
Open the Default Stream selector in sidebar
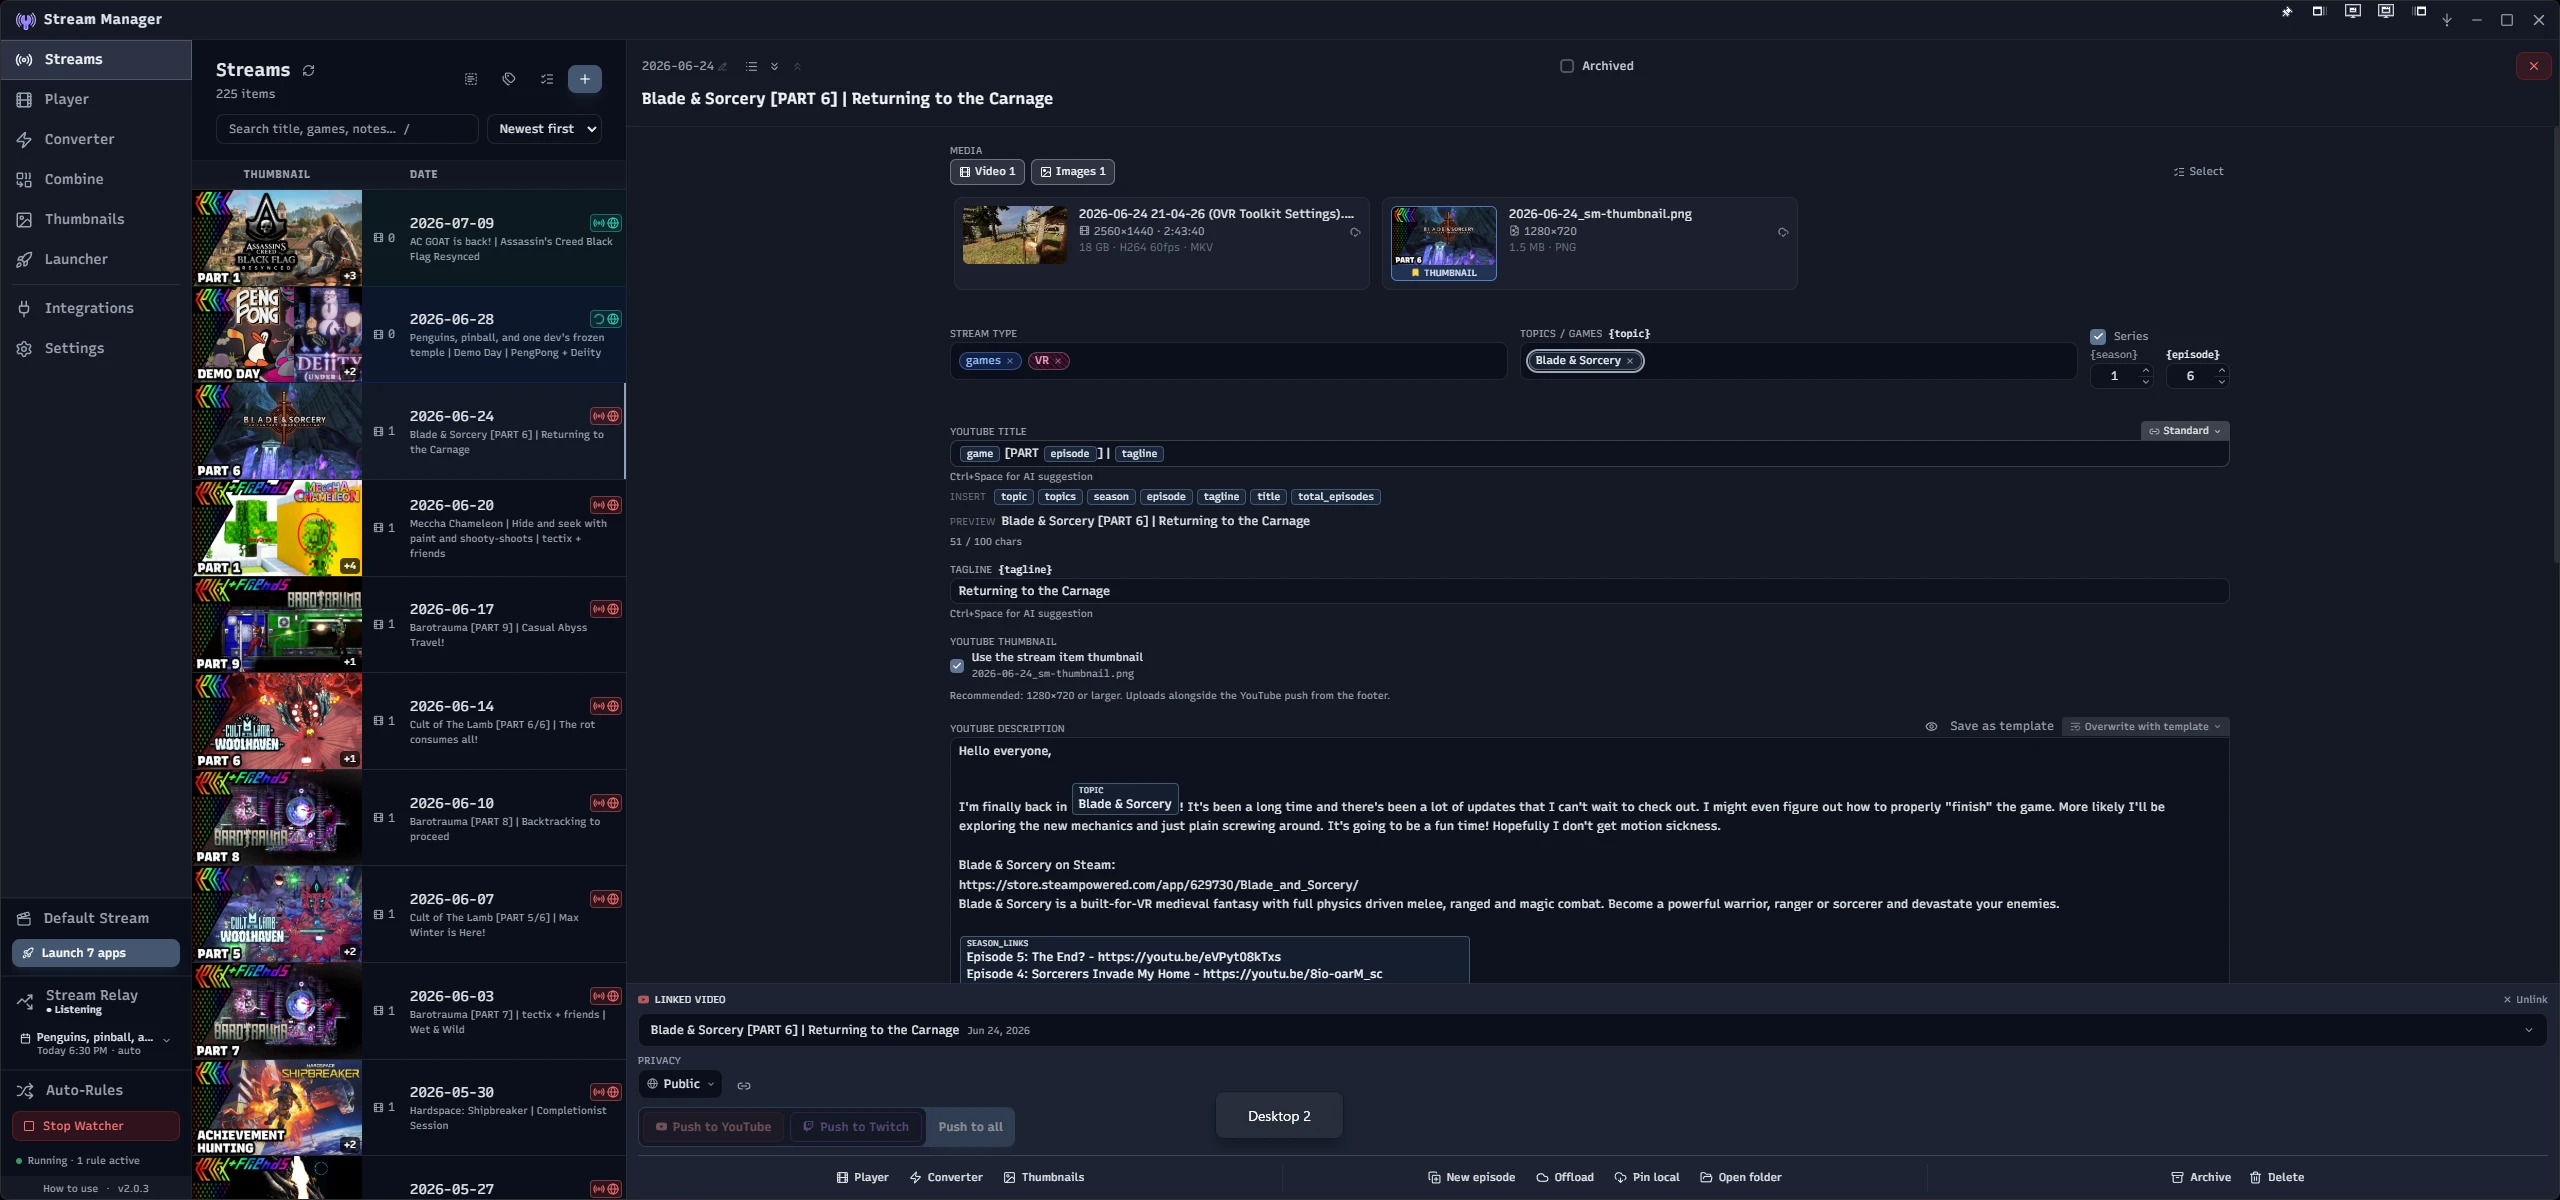tap(96, 918)
